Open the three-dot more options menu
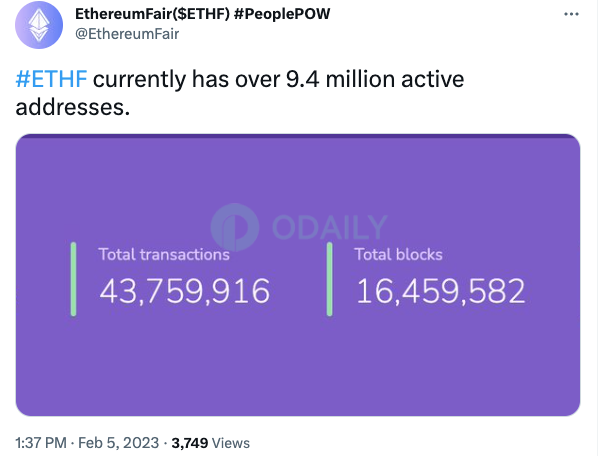The height and width of the screenshot is (456, 599). pos(571,14)
